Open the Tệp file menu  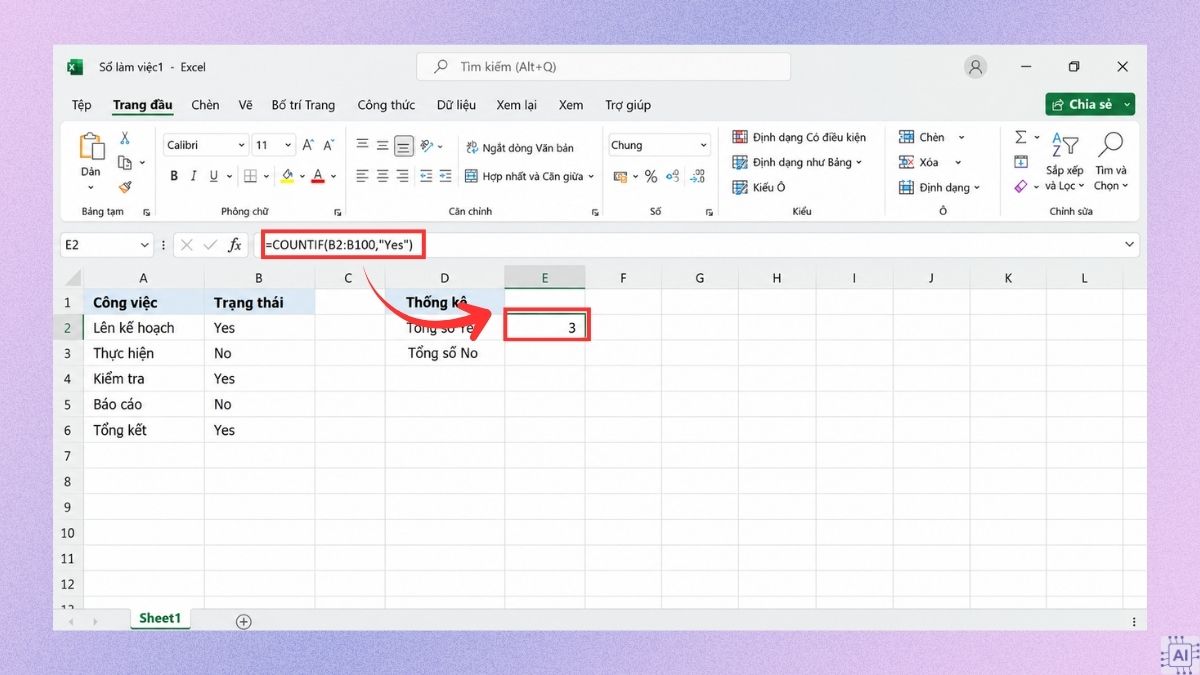click(81, 105)
